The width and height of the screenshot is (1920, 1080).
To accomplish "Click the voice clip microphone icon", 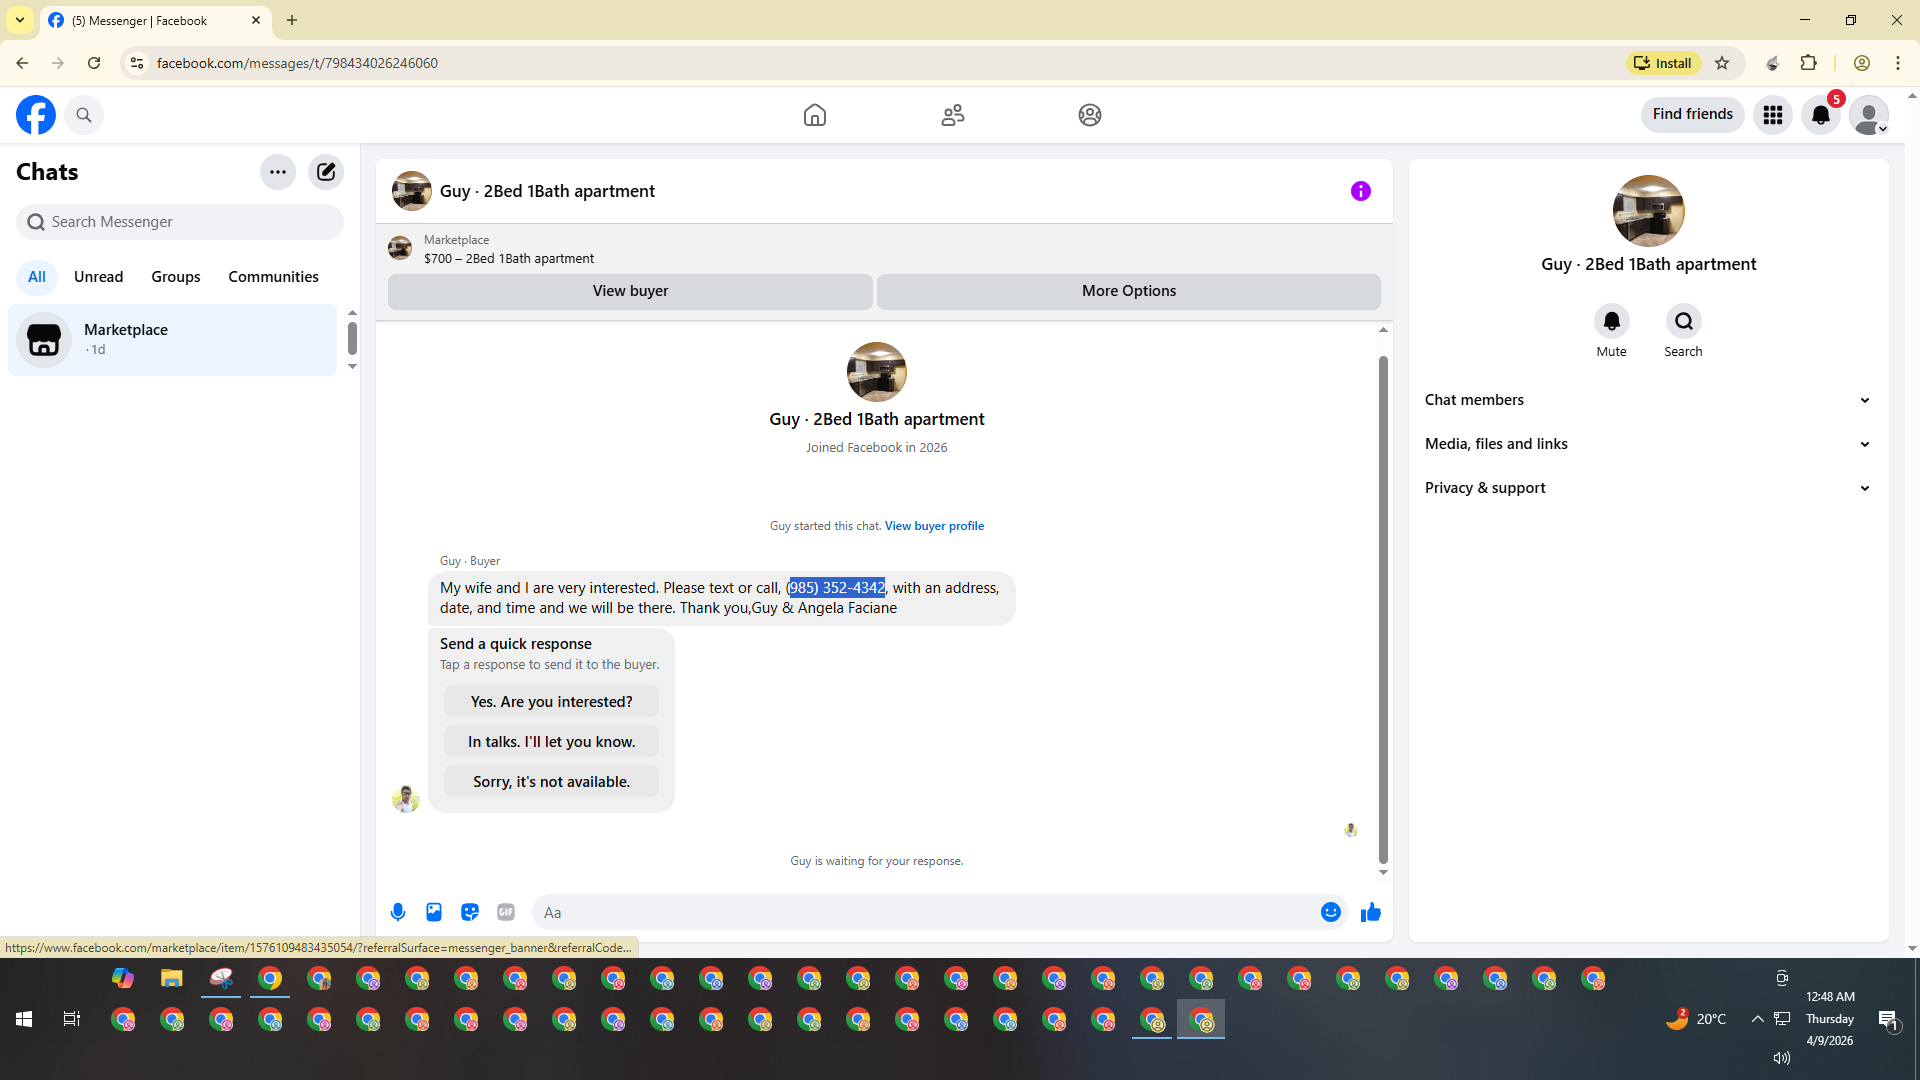I will coord(398,912).
